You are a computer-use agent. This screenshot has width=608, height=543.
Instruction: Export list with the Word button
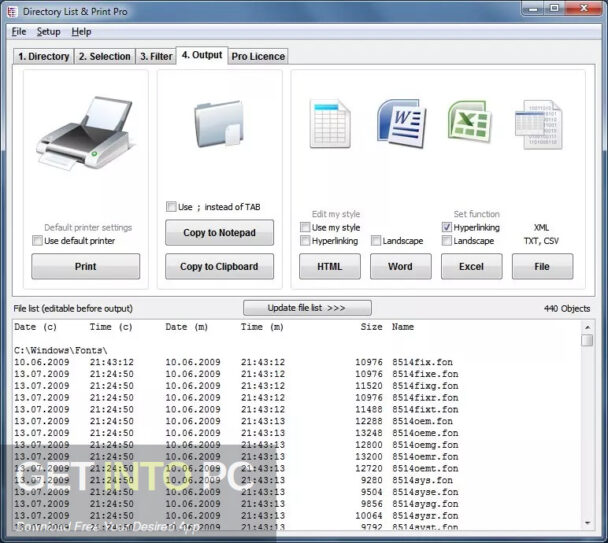tap(401, 266)
